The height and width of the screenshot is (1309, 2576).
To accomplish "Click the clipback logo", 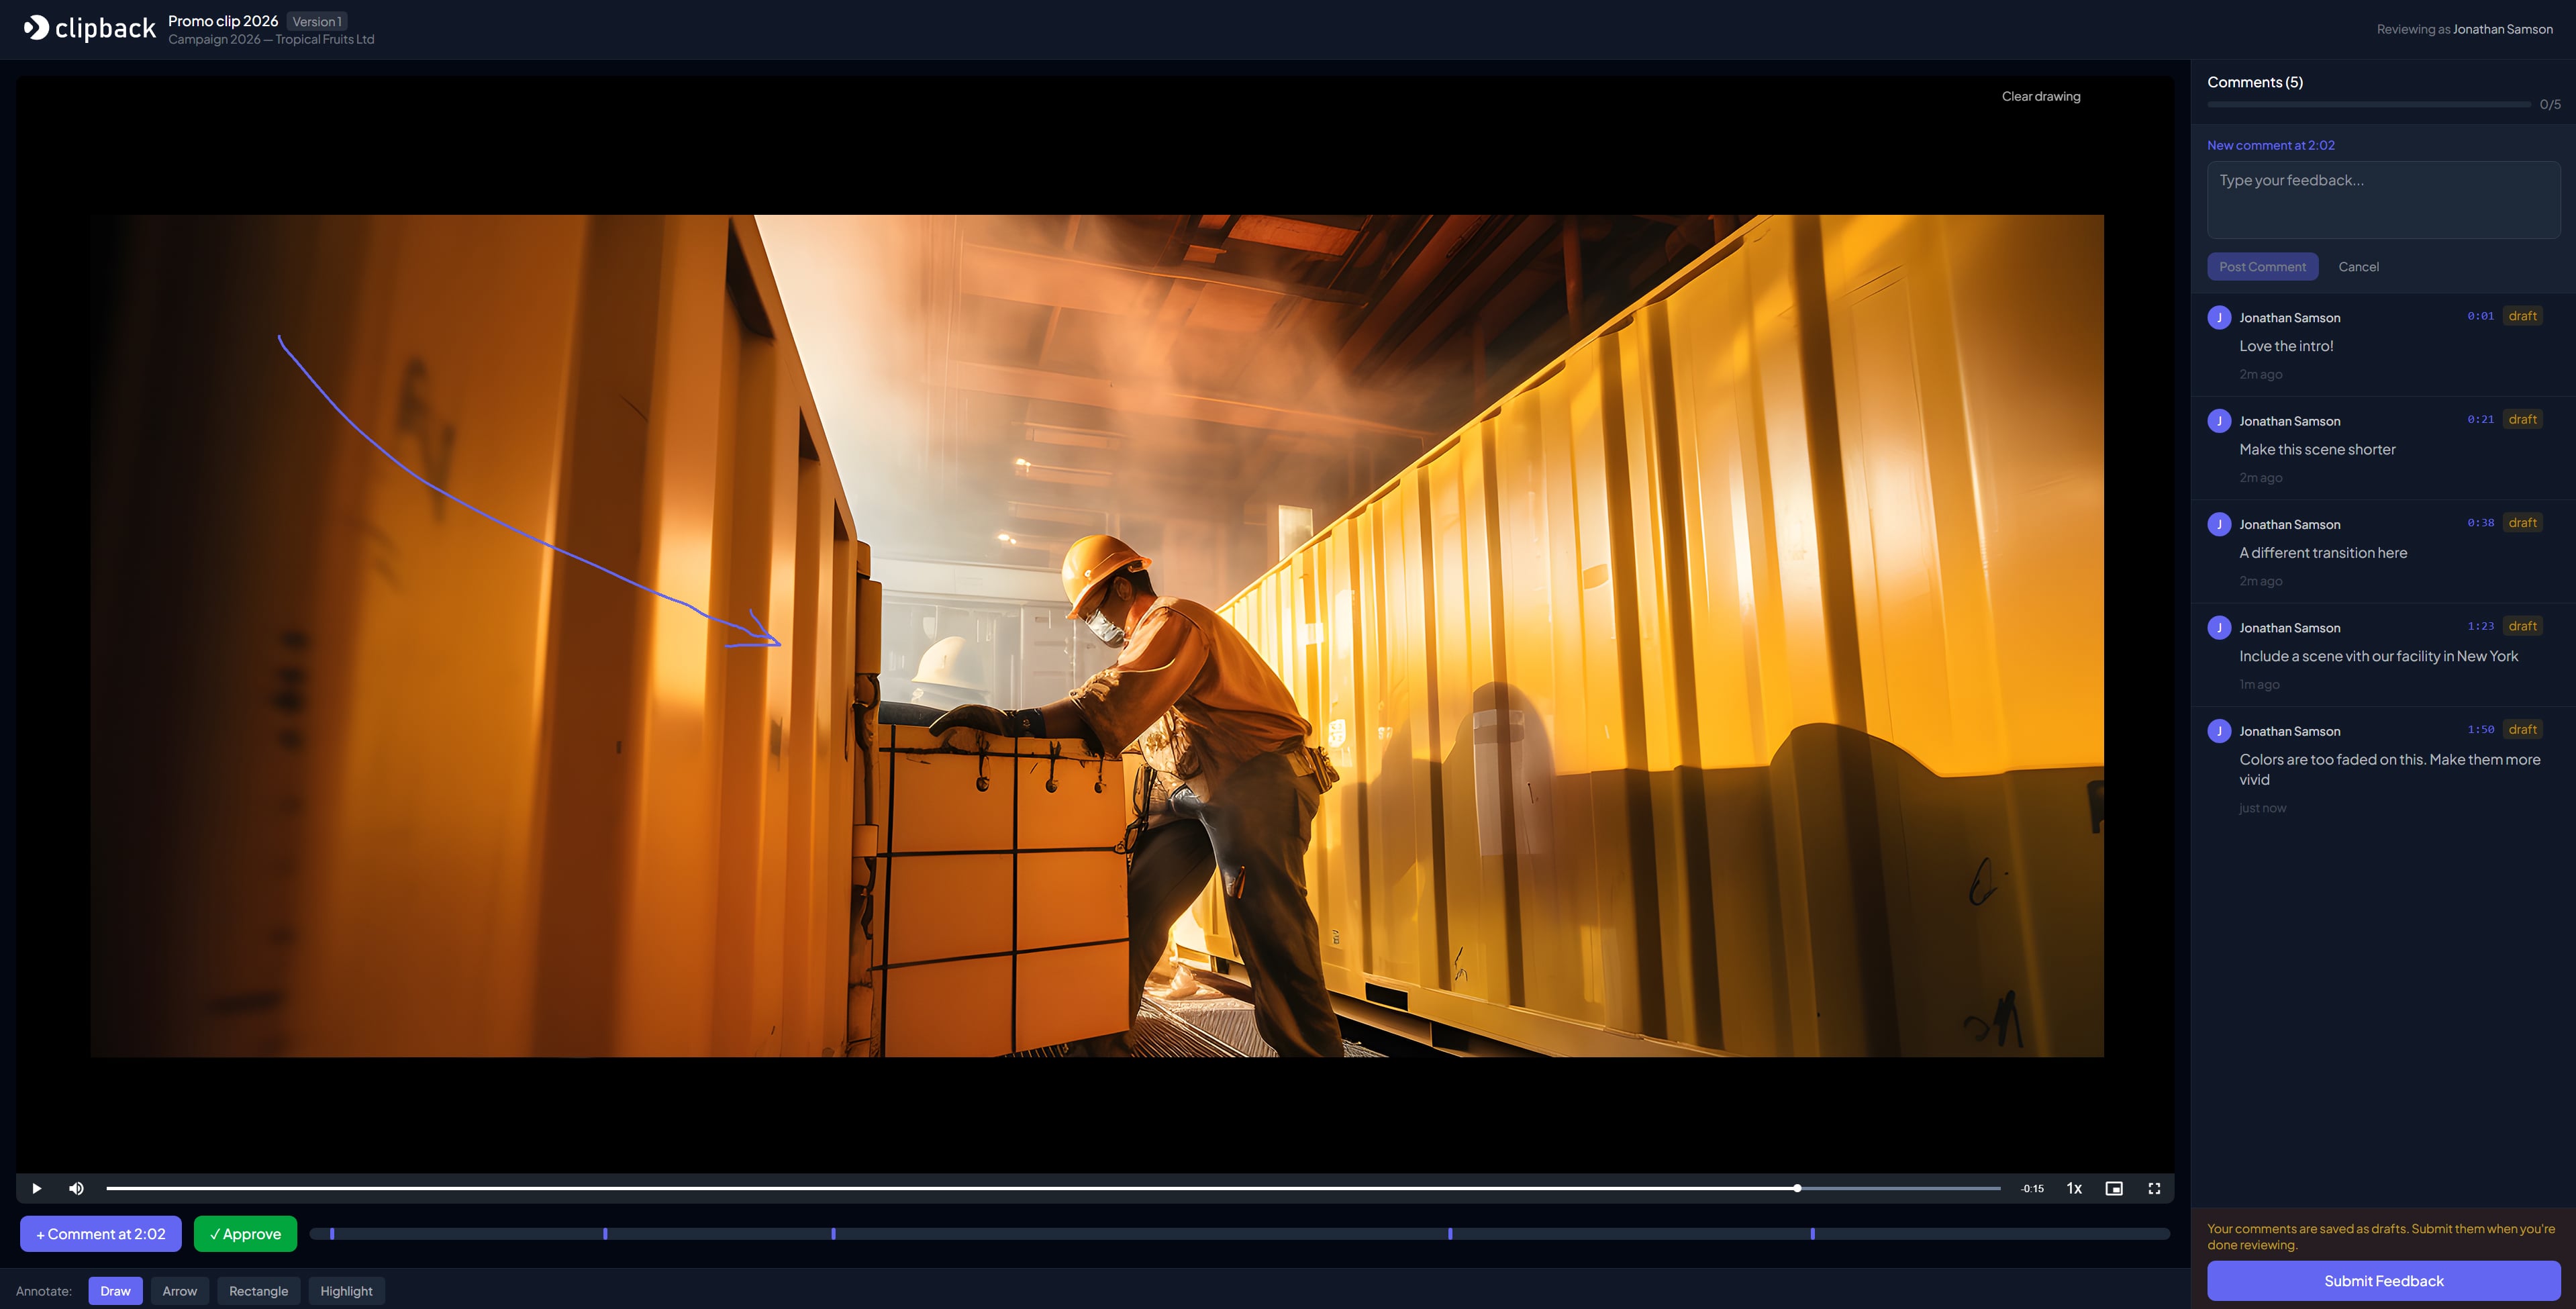I will click(x=90, y=28).
